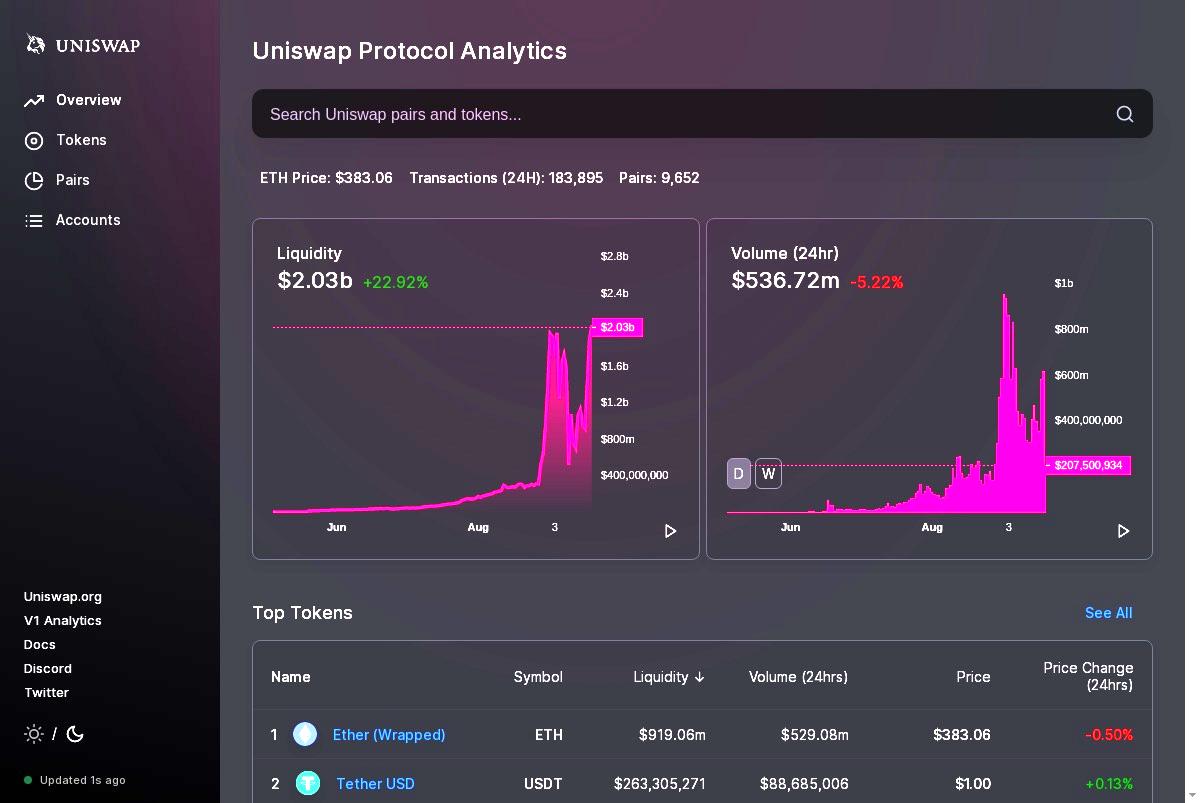Click the Uniswap Protocol Analytics heading

tap(409, 51)
